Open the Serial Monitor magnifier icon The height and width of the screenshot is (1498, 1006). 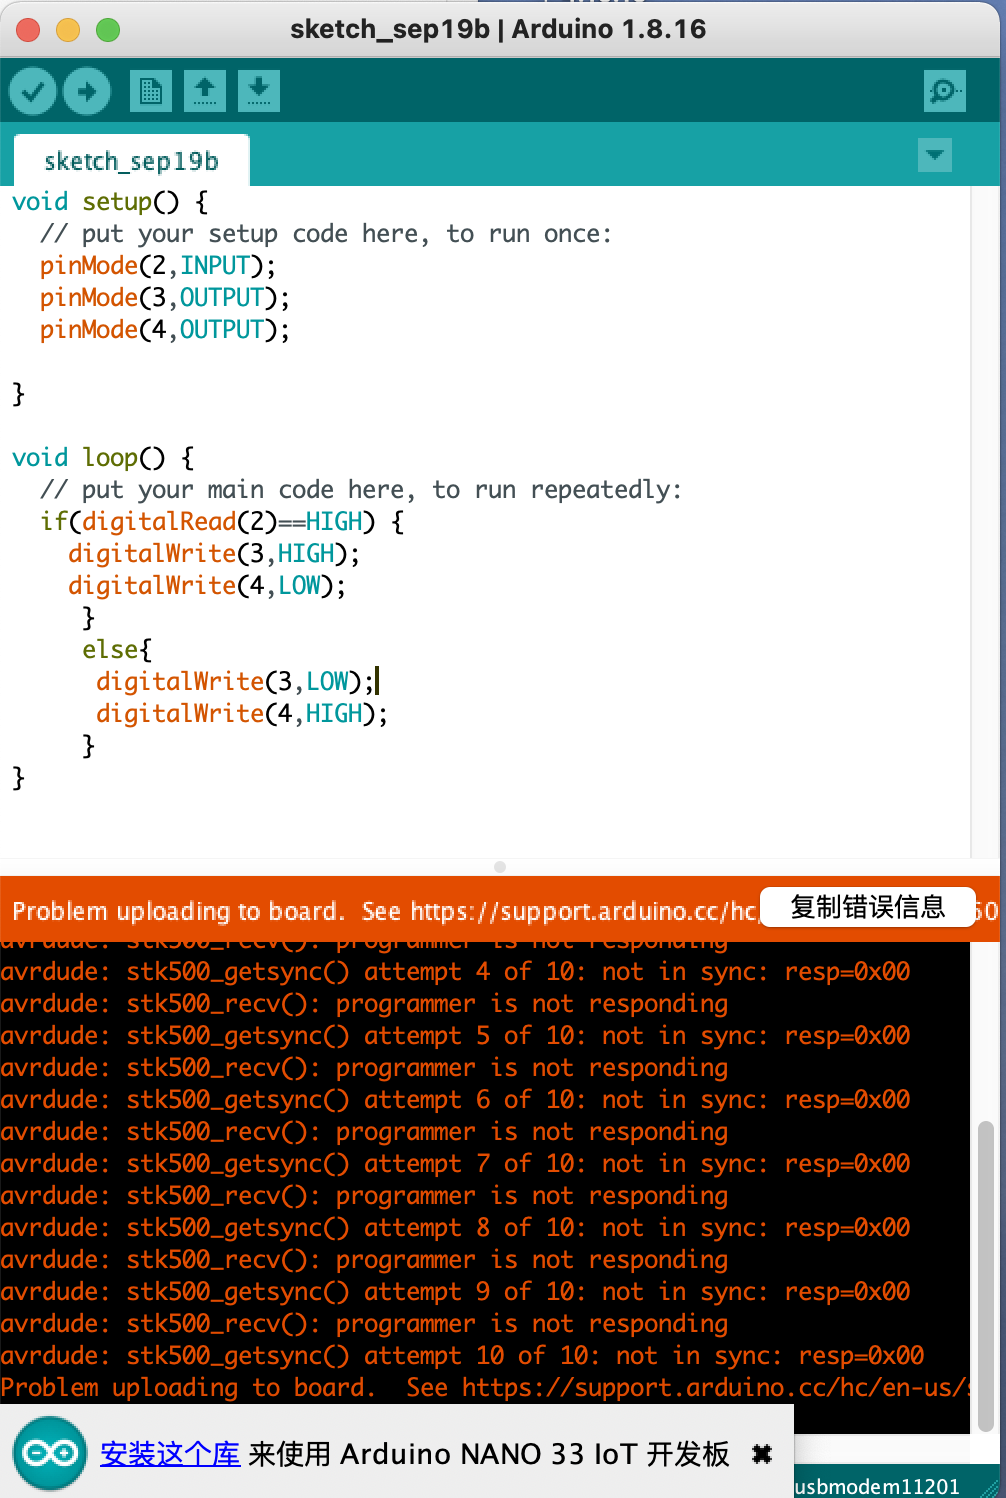tap(945, 91)
